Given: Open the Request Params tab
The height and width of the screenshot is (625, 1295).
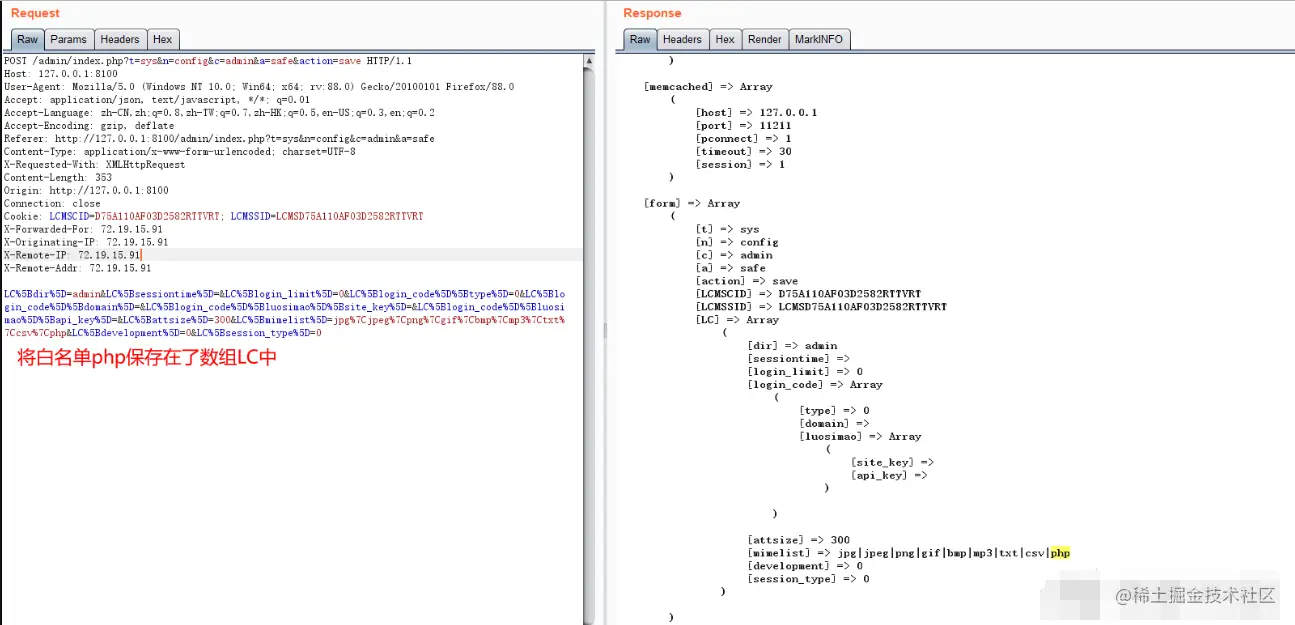Looking at the screenshot, I should point(69,40).
